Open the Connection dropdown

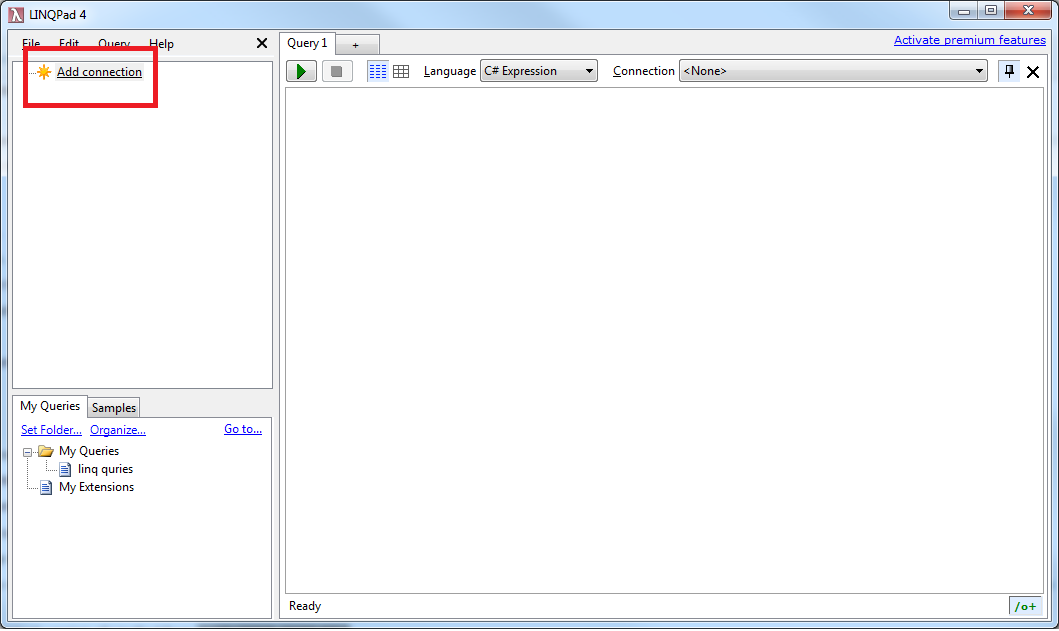(833, 71)
